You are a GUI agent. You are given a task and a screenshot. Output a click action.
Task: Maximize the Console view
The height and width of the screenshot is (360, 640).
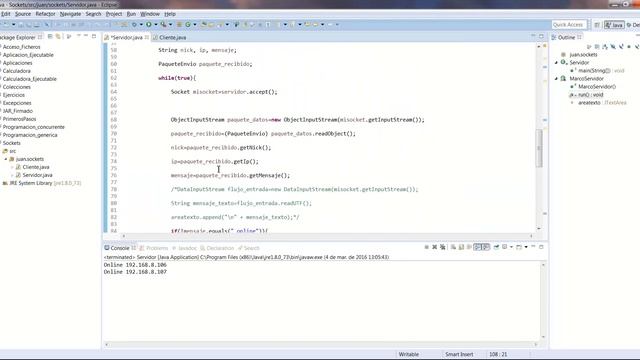541,247
